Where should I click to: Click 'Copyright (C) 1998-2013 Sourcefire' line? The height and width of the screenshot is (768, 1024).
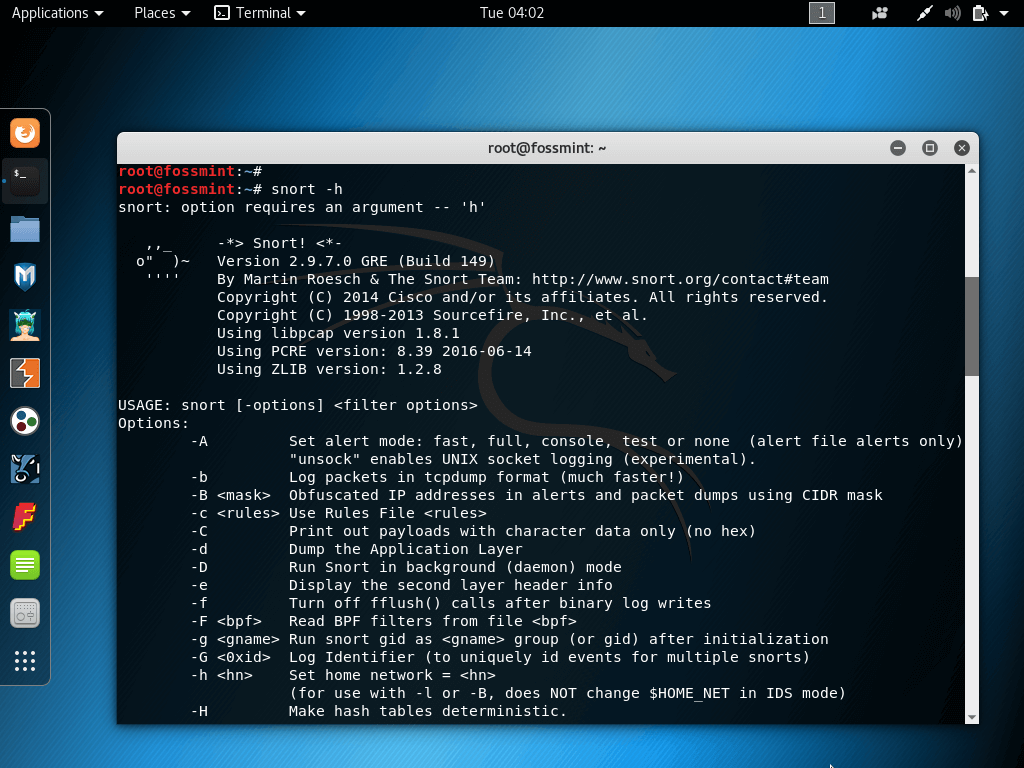pos(432,315)
